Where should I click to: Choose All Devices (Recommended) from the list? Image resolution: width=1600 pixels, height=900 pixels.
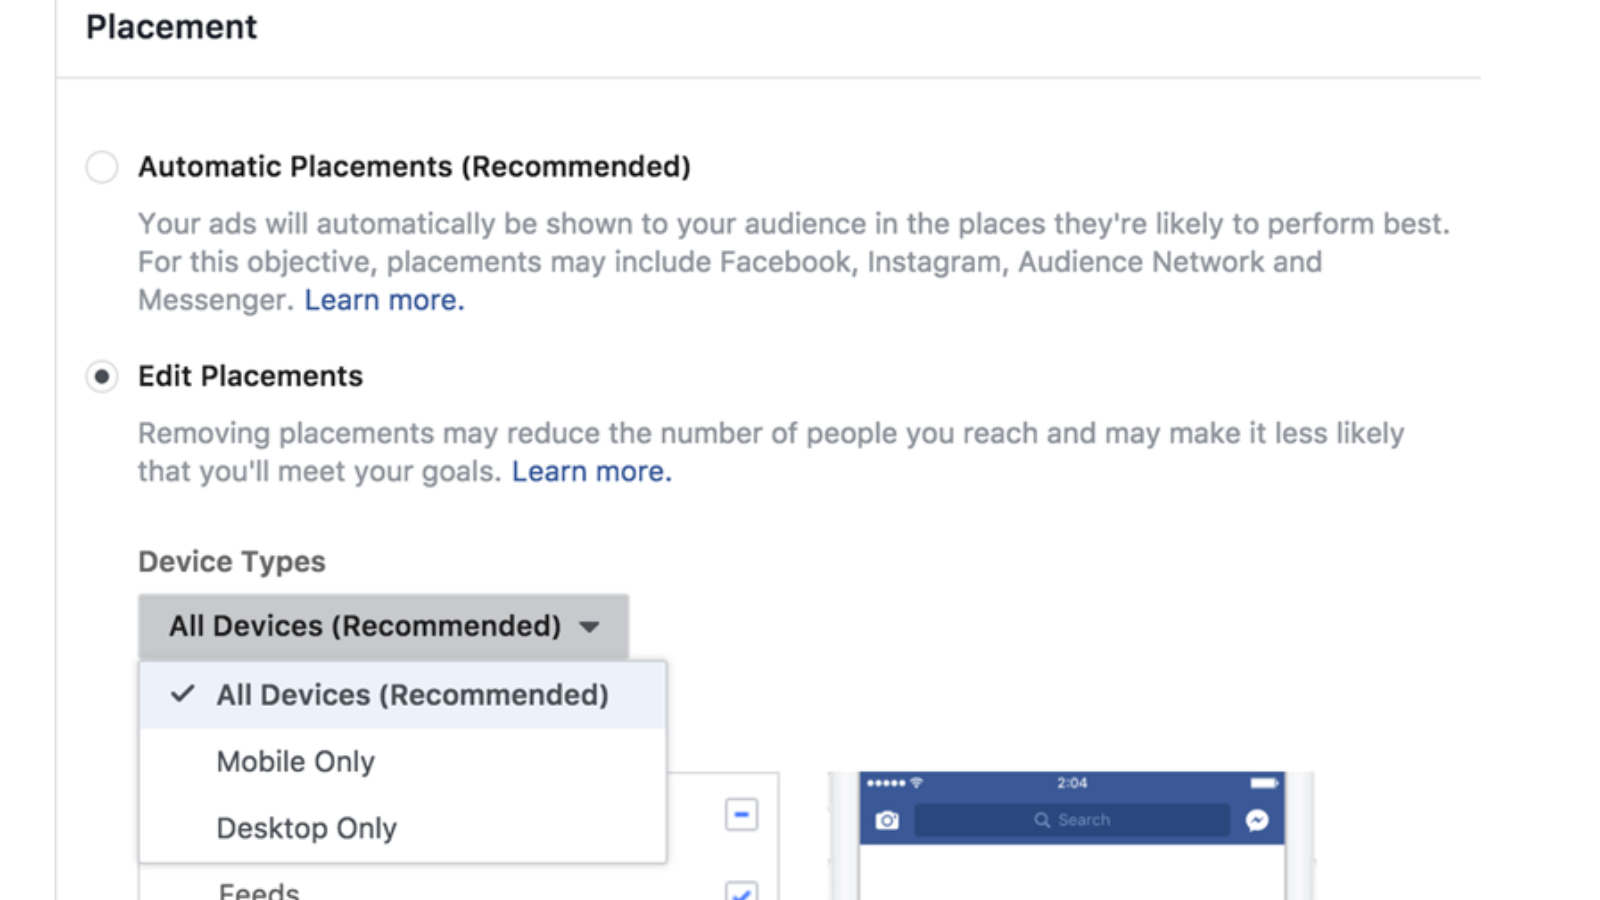(x=403, y=695)
